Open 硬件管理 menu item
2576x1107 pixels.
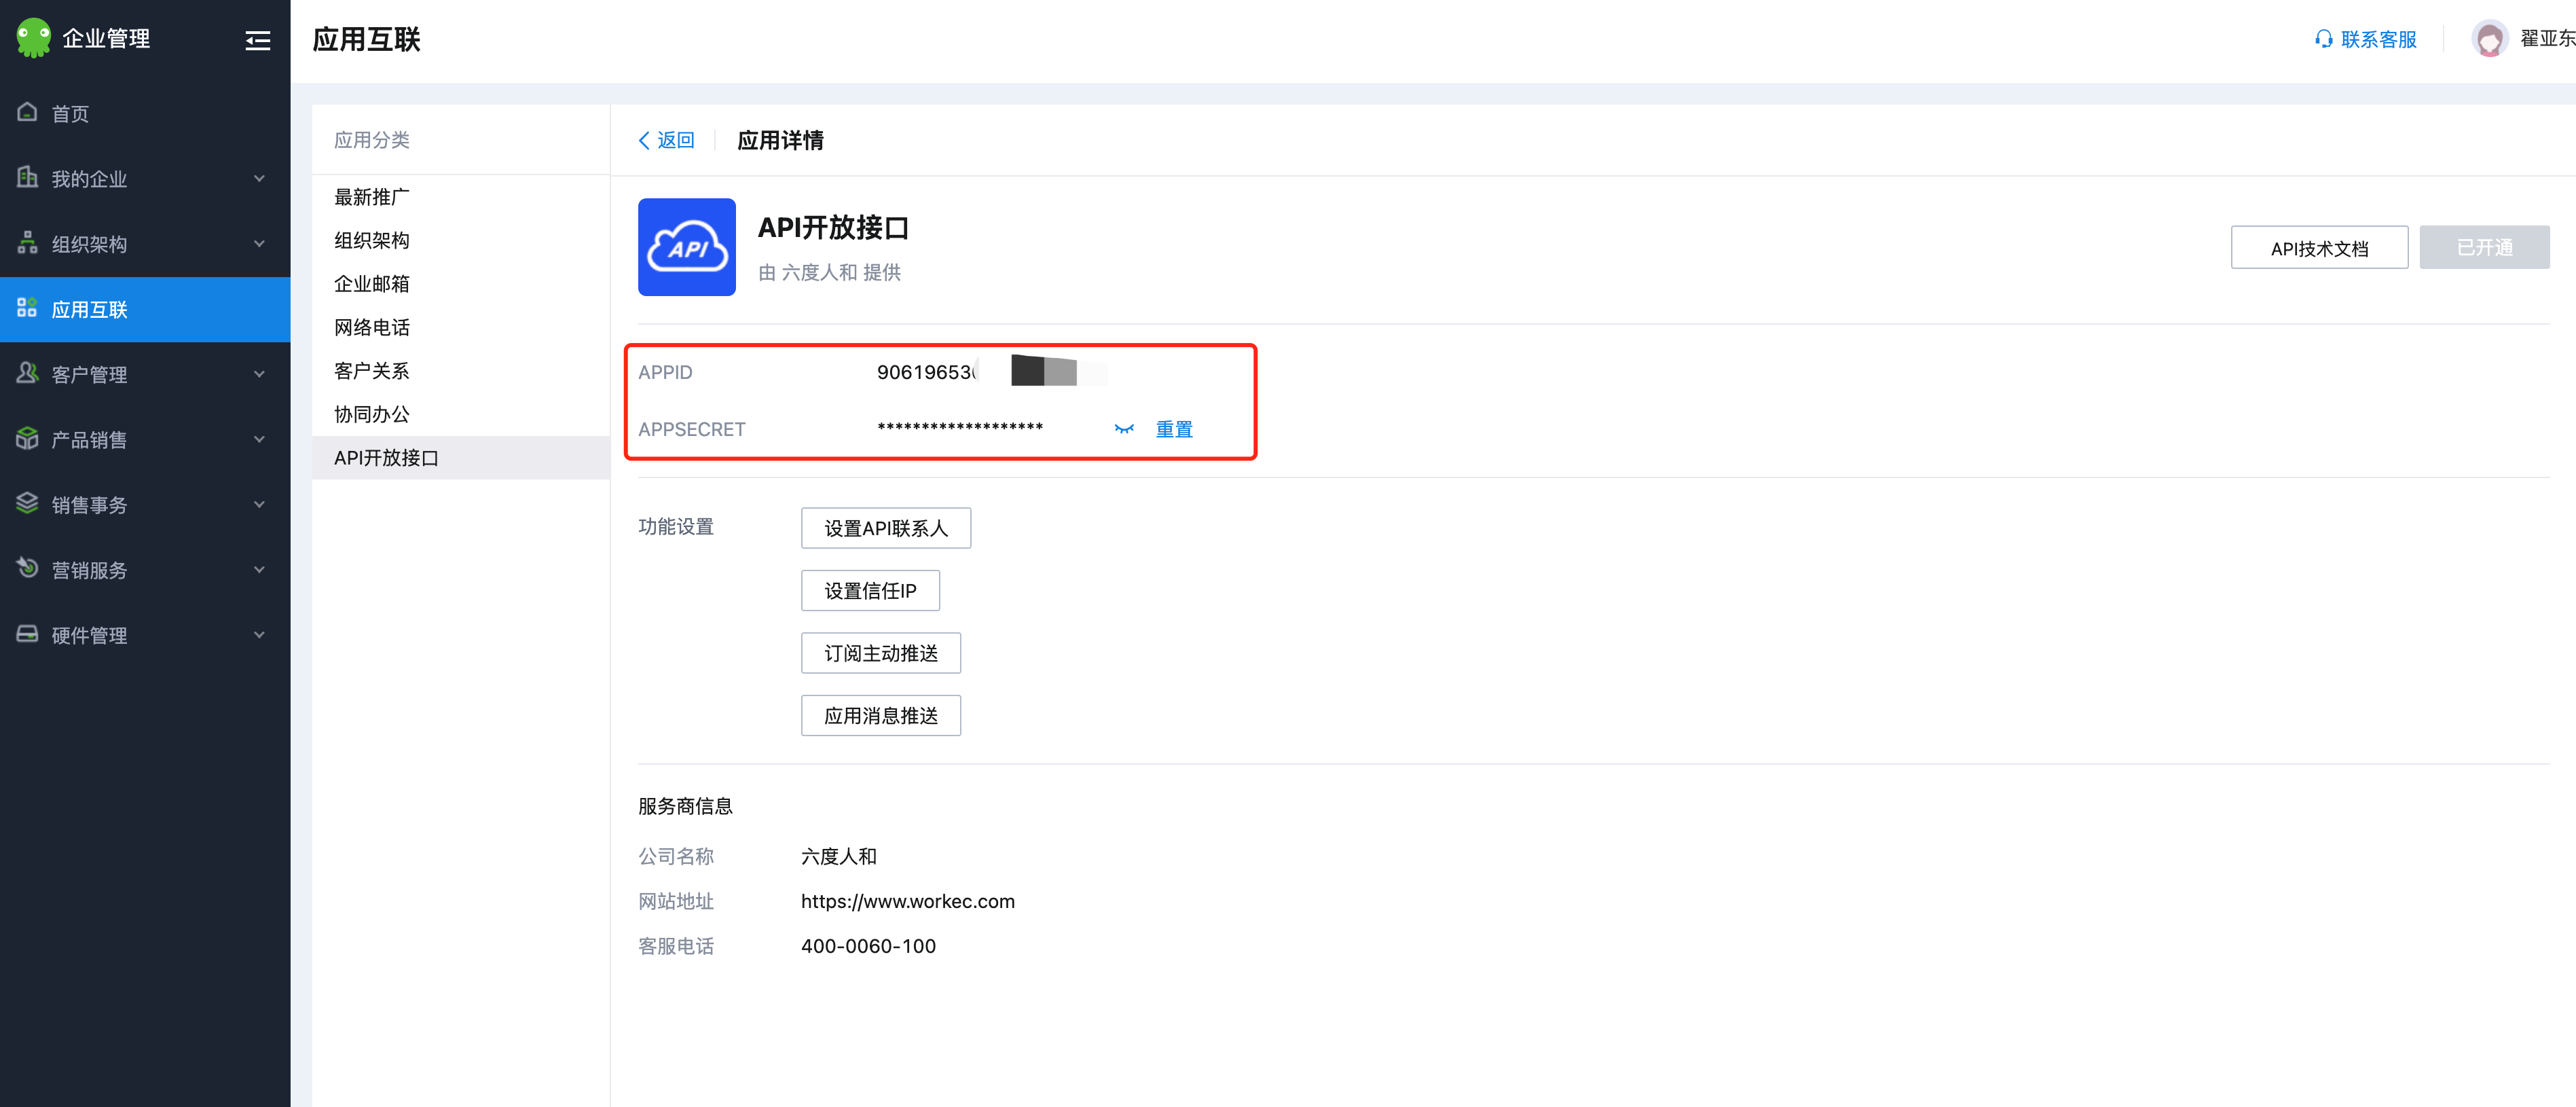(145, 635)
